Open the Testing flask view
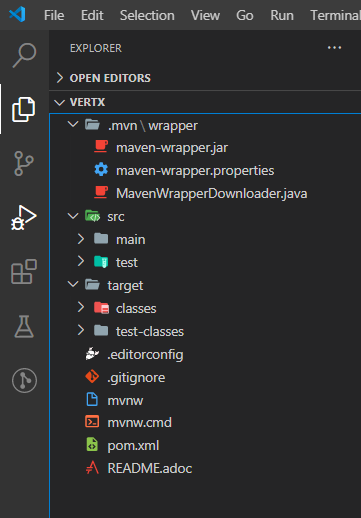Screen dimensions: 361x518 24,326
